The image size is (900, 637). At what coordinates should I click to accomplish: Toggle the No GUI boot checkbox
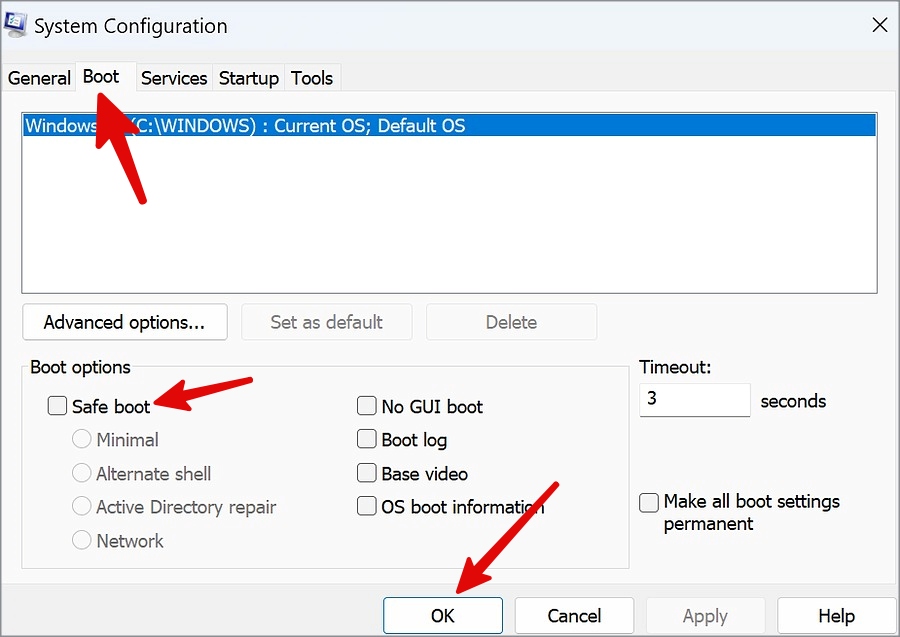tap(367, 407)
